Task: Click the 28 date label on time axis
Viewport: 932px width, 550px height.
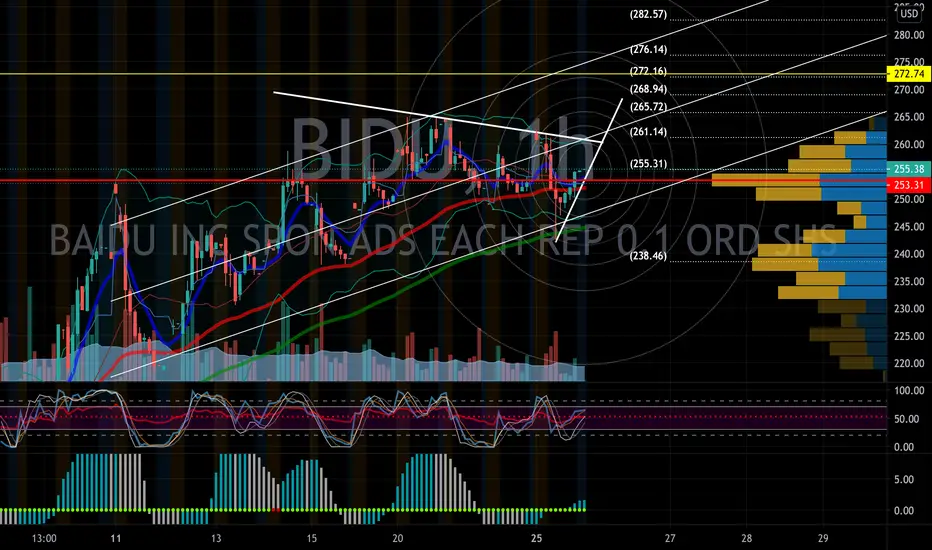Action: pyautogui.click(x=746, y=539)
